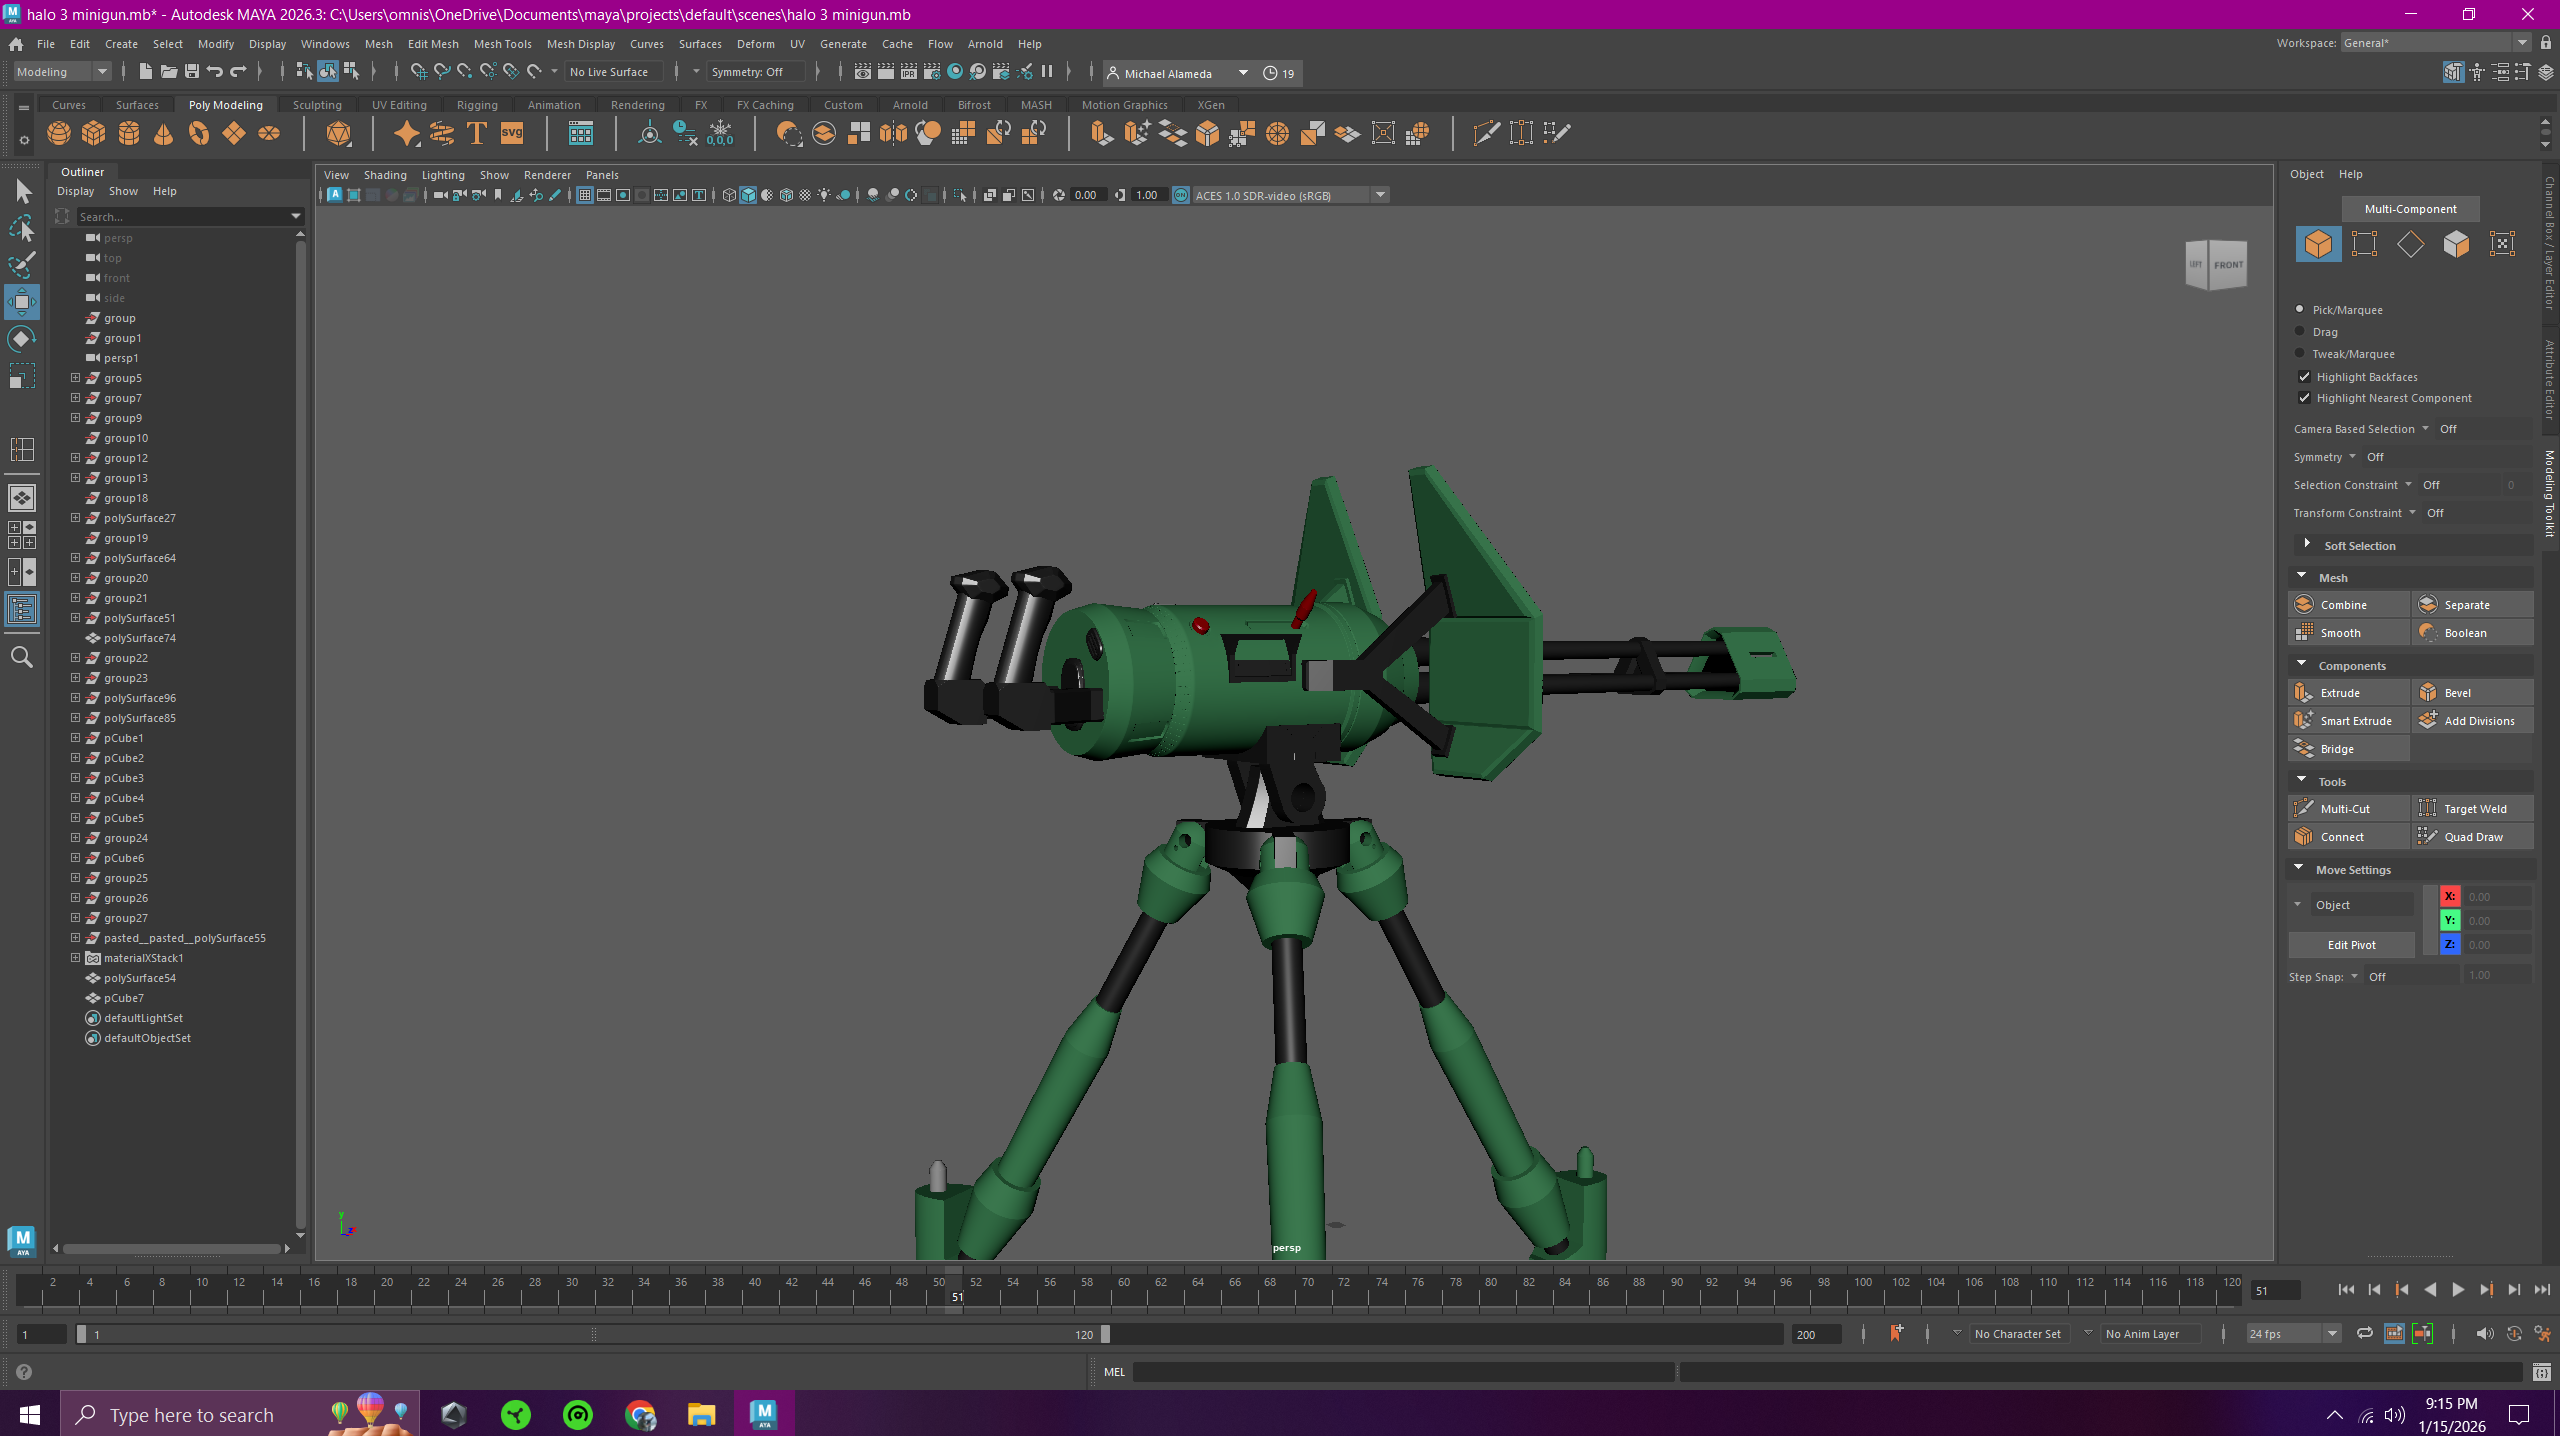Image resolution: width=2560 pixels, height=1436 pixels.
Task: Click the polygon cube shelf icon
Action: coord(94,133)
